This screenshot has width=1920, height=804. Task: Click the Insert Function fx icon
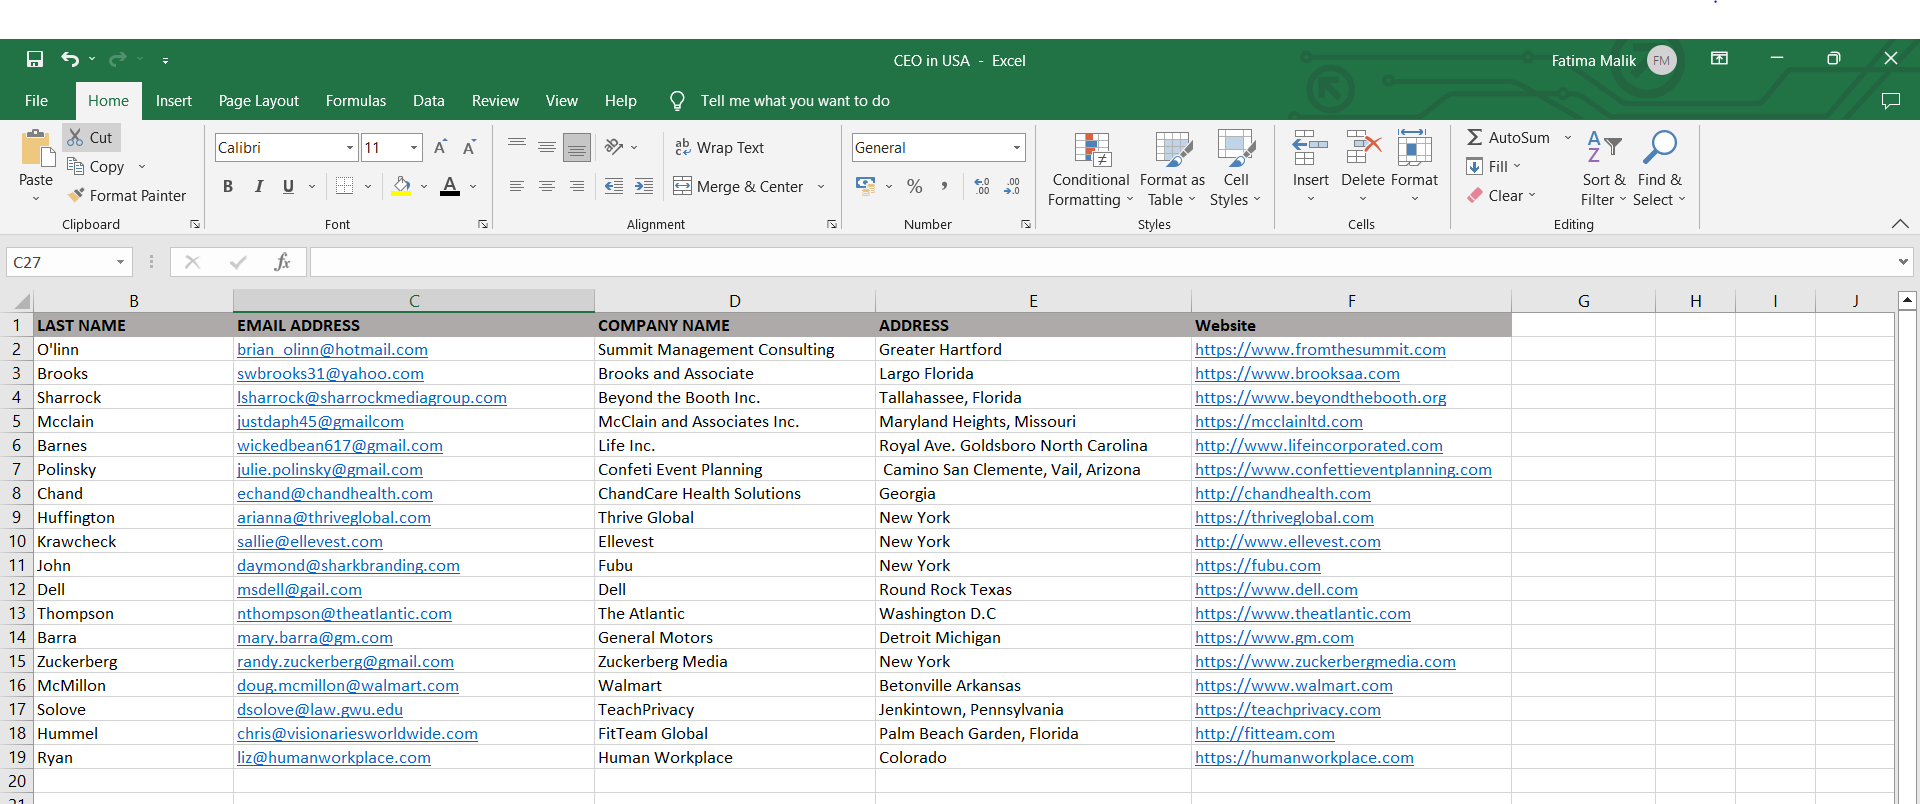point(282,262)
